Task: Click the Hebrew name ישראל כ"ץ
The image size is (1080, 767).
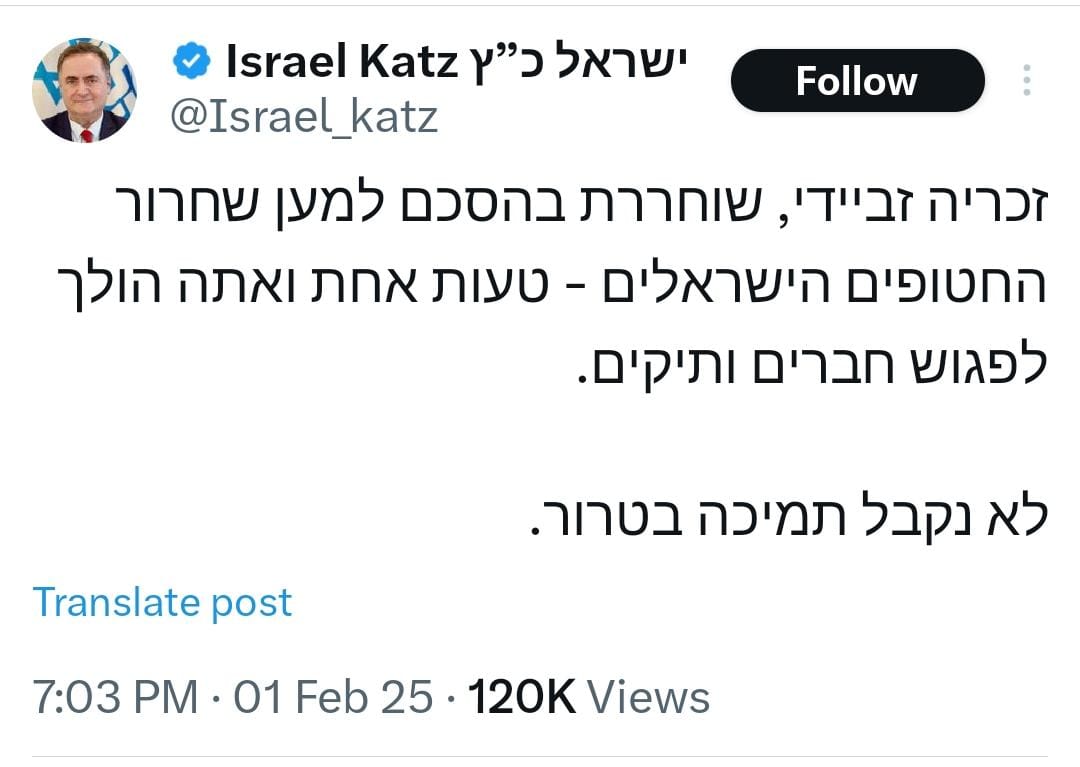Action: click(576, 64)
